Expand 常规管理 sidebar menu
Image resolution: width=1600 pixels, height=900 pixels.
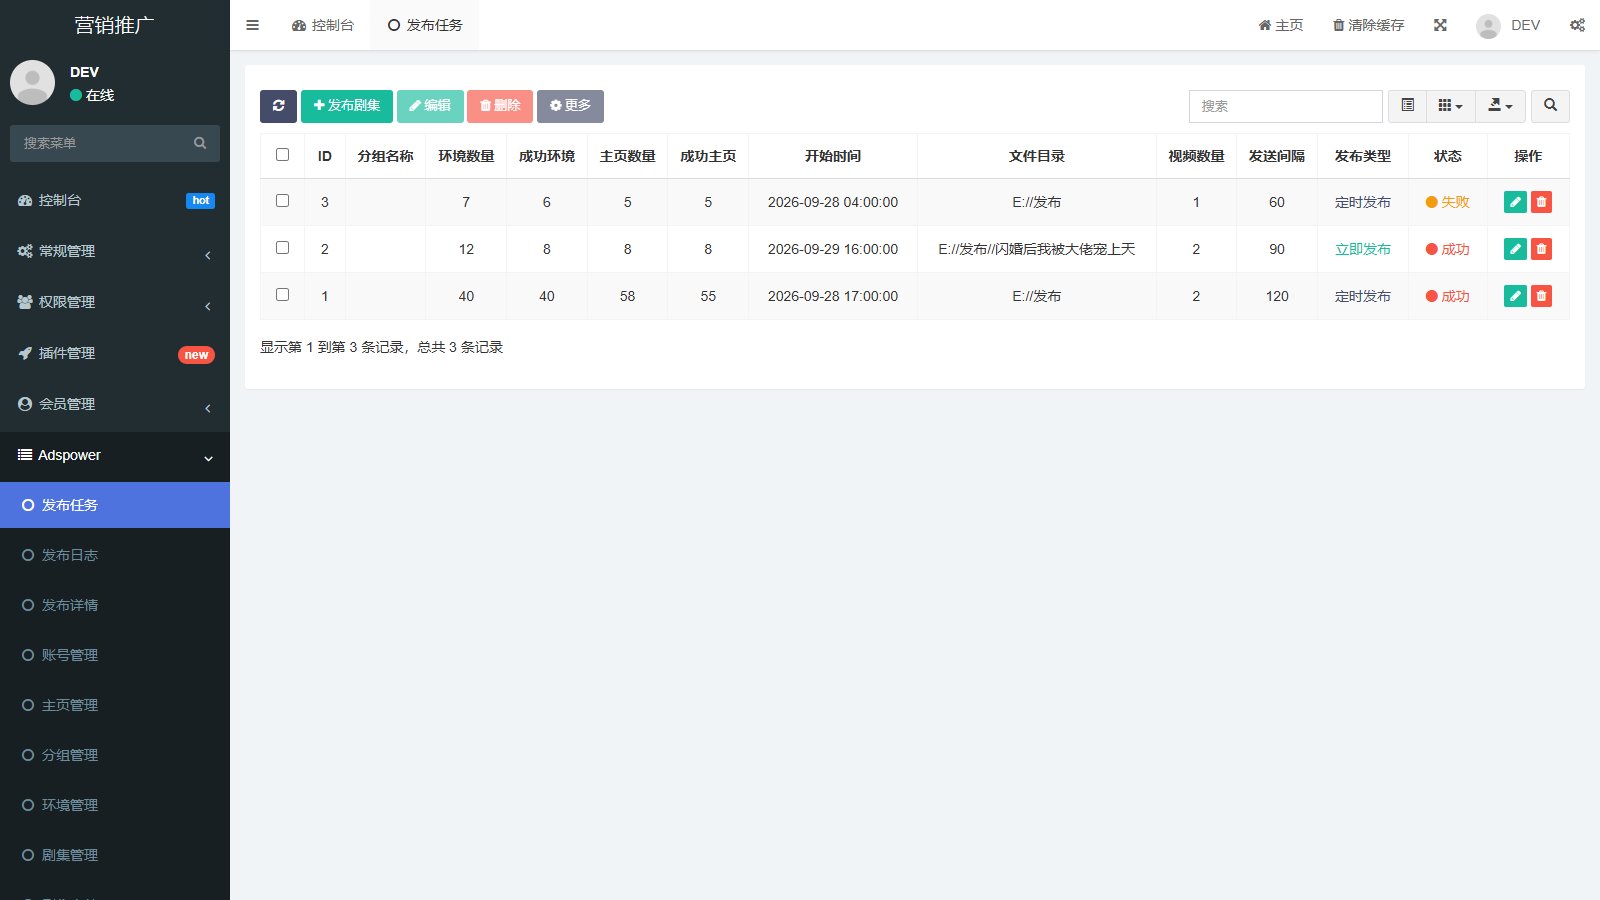point(115,251)
